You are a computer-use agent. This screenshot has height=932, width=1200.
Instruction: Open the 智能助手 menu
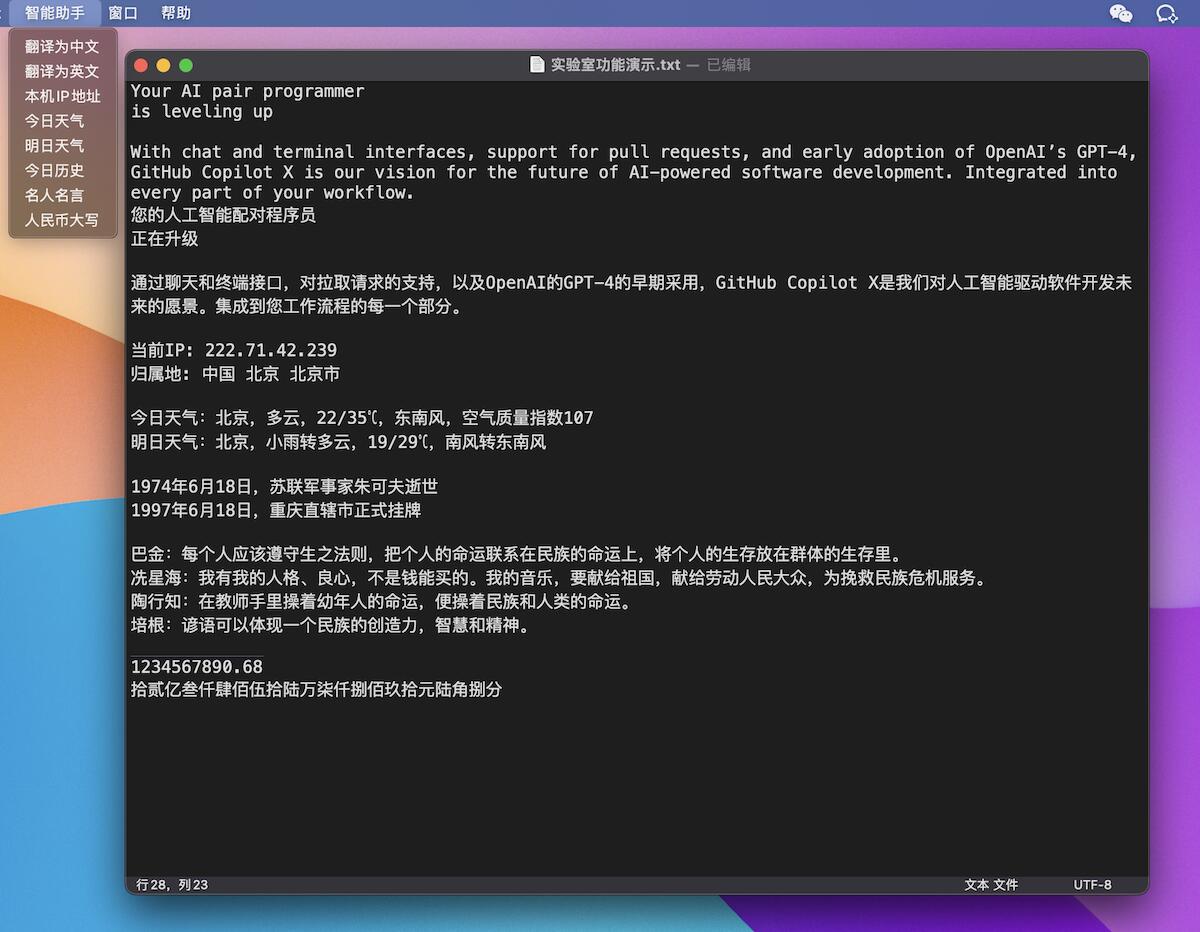(55, 13)
